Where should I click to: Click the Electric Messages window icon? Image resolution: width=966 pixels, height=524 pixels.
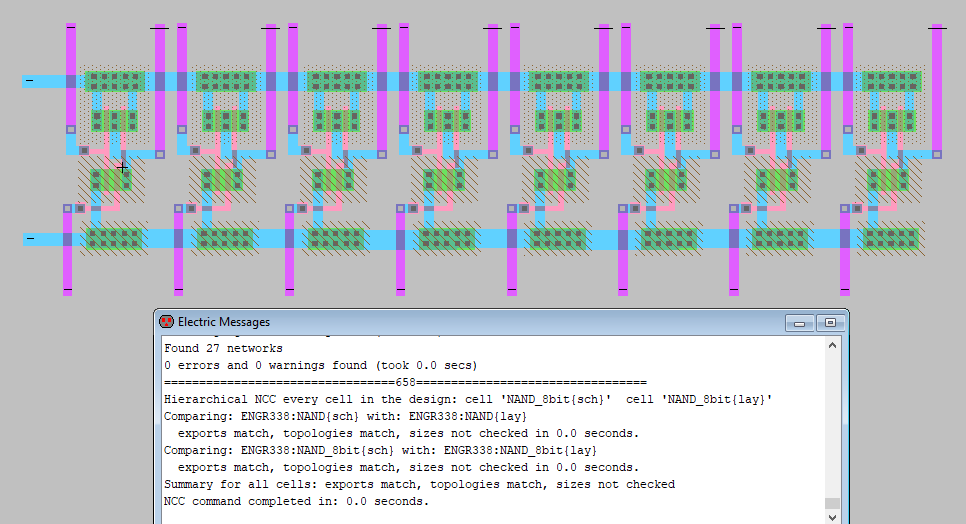166,322
